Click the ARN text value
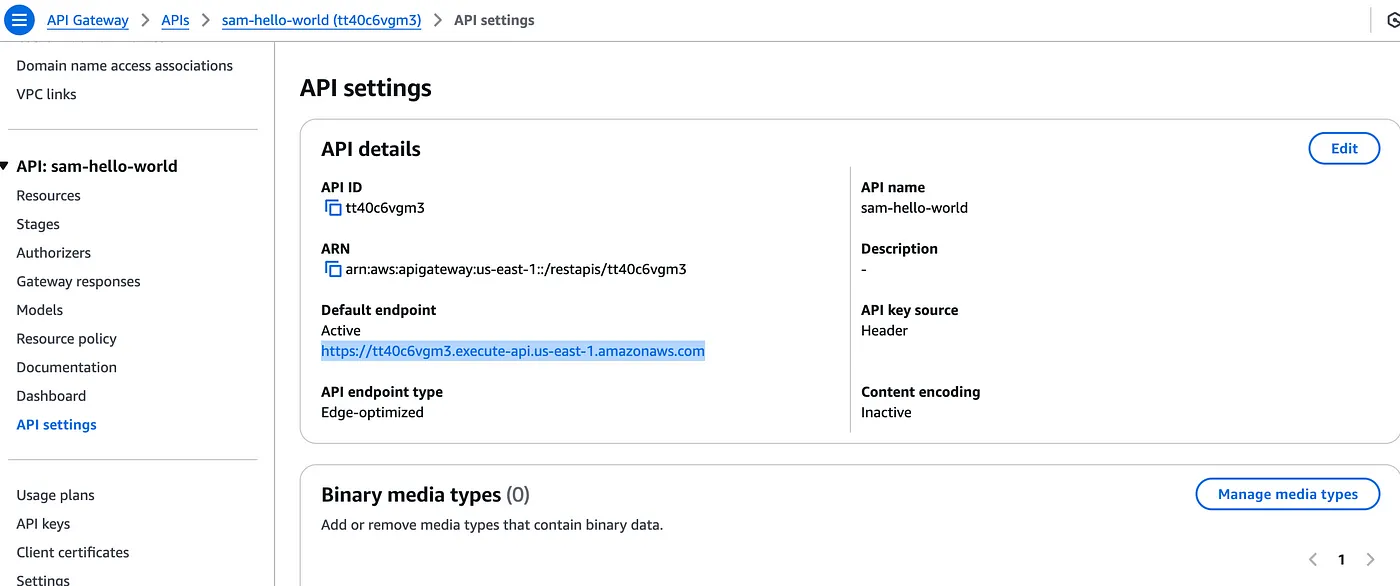This screenshot has height=586, width=1400. coord(516,269)
